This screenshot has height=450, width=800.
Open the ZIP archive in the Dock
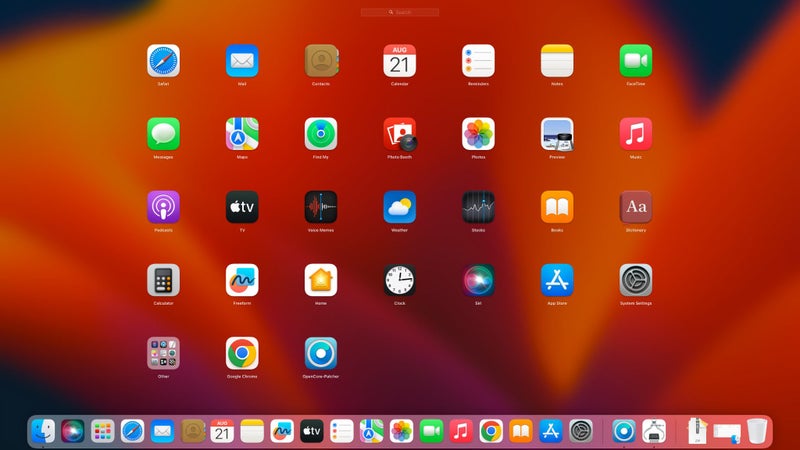[696, 432]
